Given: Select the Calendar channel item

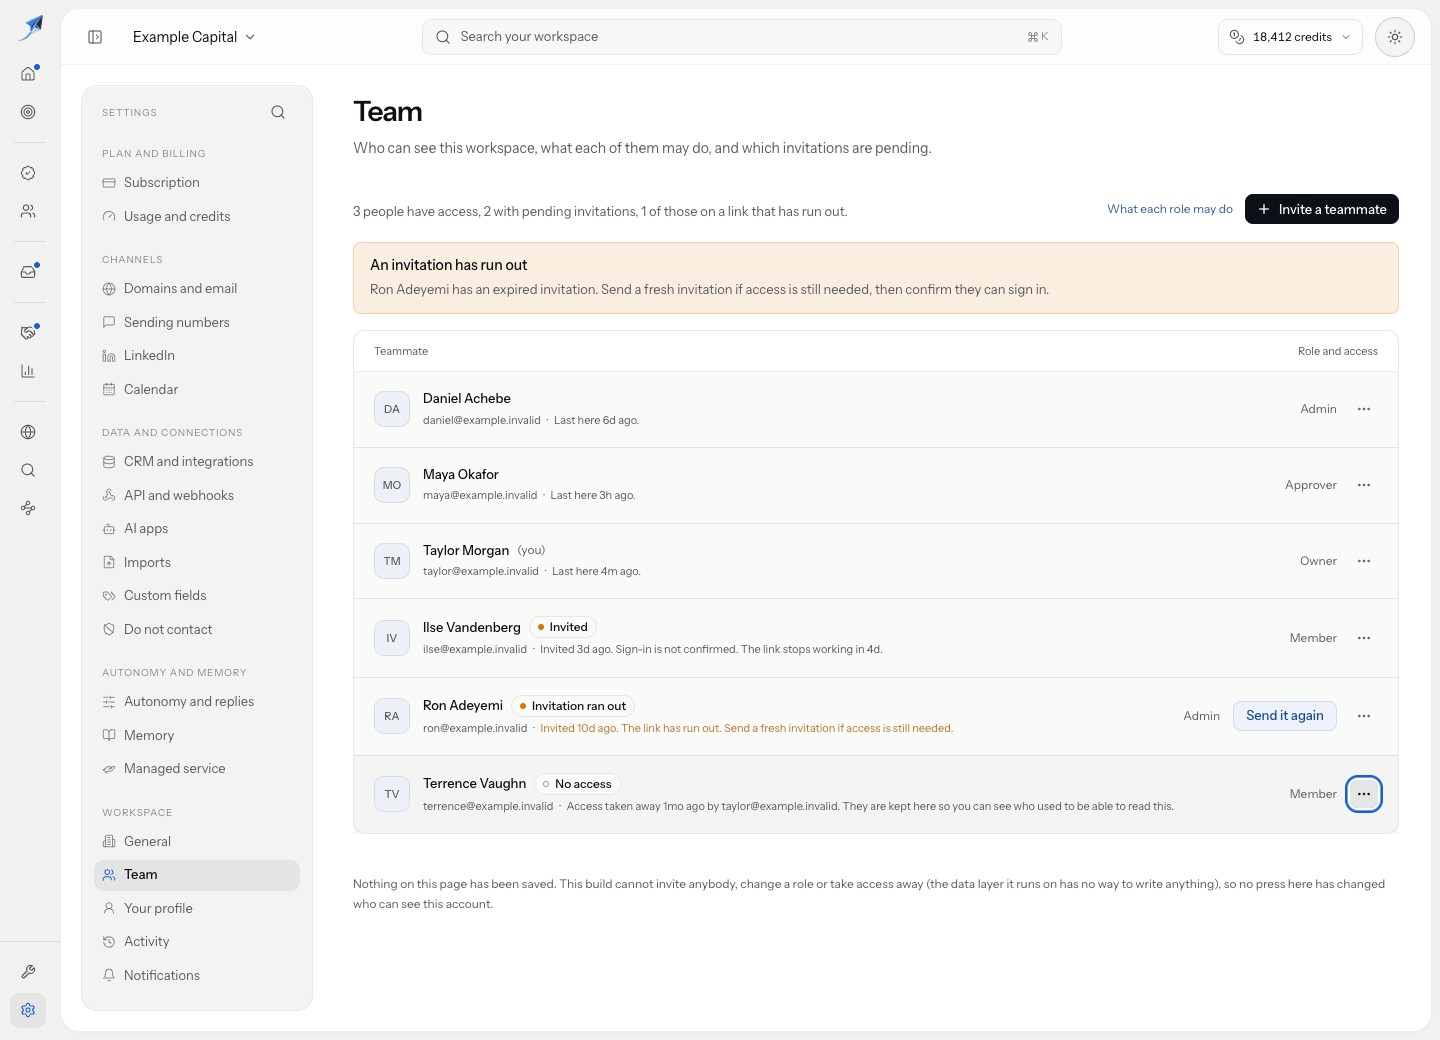Looking at the screenshot, I should (197, 389).
